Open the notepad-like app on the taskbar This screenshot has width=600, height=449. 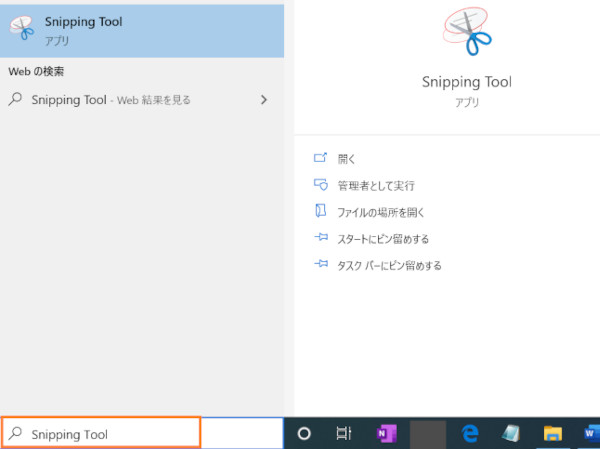click(x=511, y=434)
